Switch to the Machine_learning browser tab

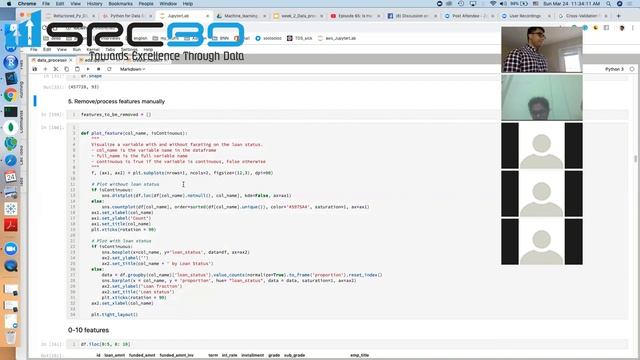[x=241, y=16]
